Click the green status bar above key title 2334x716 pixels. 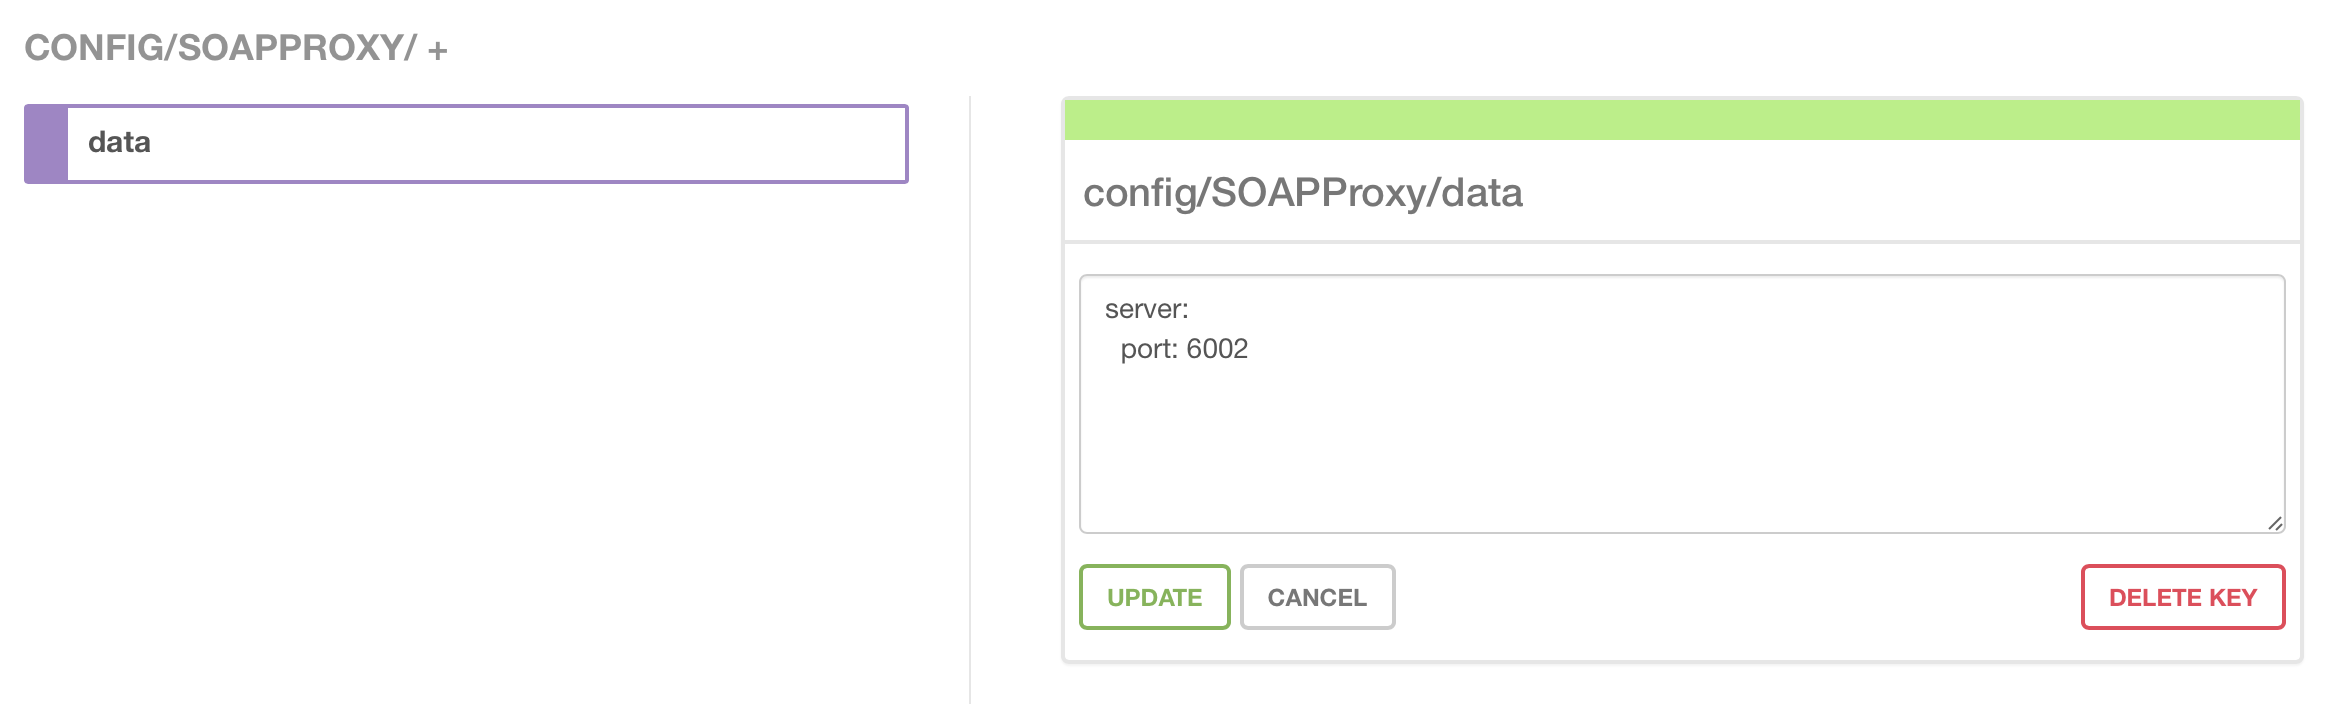pos(1682,120)
